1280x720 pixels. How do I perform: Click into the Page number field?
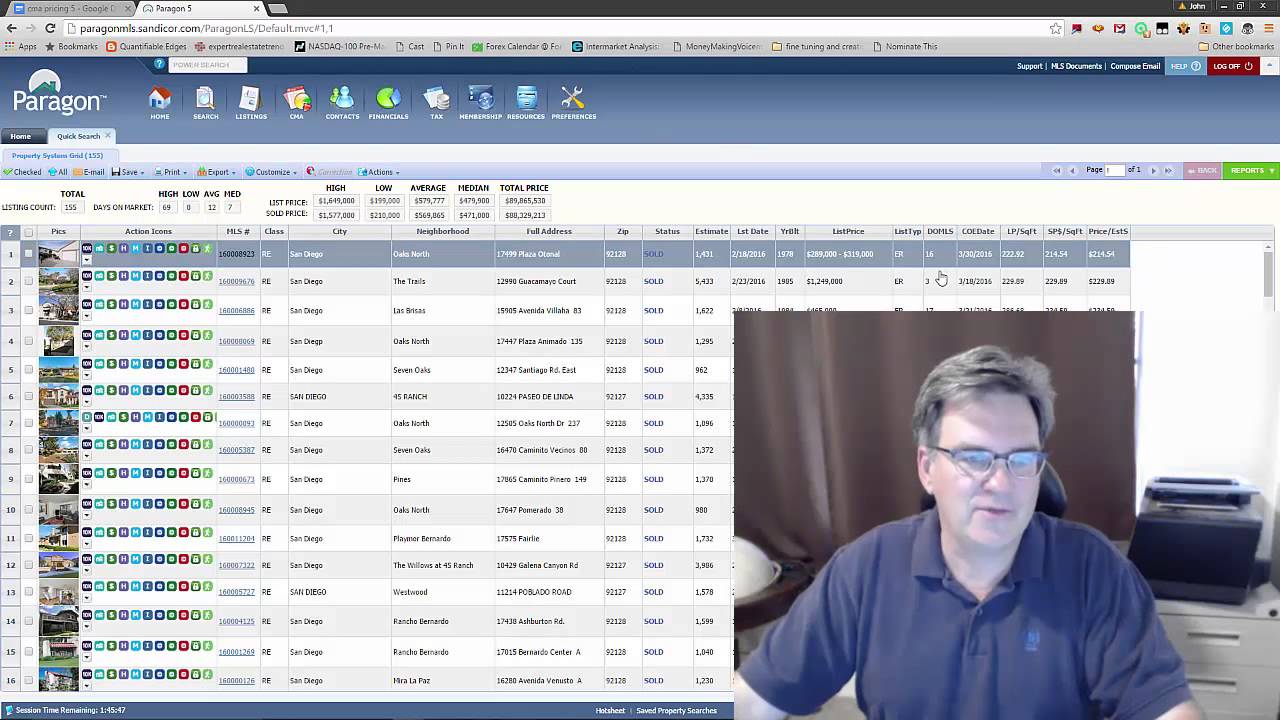(1115, 170)
